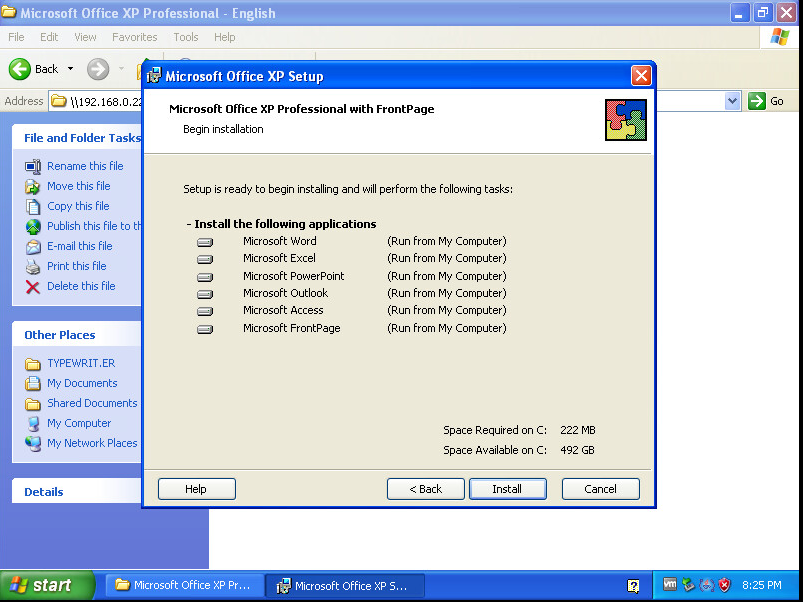Open the Forward history dropdown arrow

point(121,69)
